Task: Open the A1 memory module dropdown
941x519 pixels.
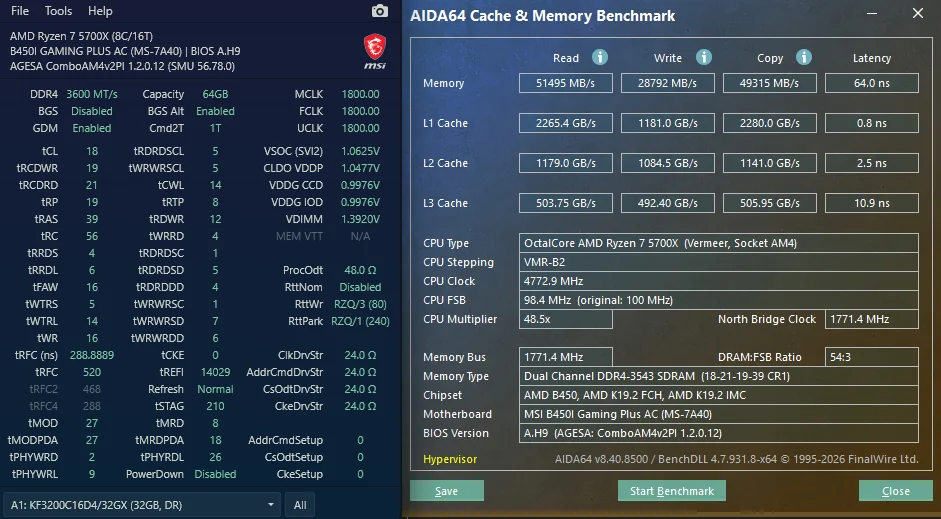Action: pos(142,505)
